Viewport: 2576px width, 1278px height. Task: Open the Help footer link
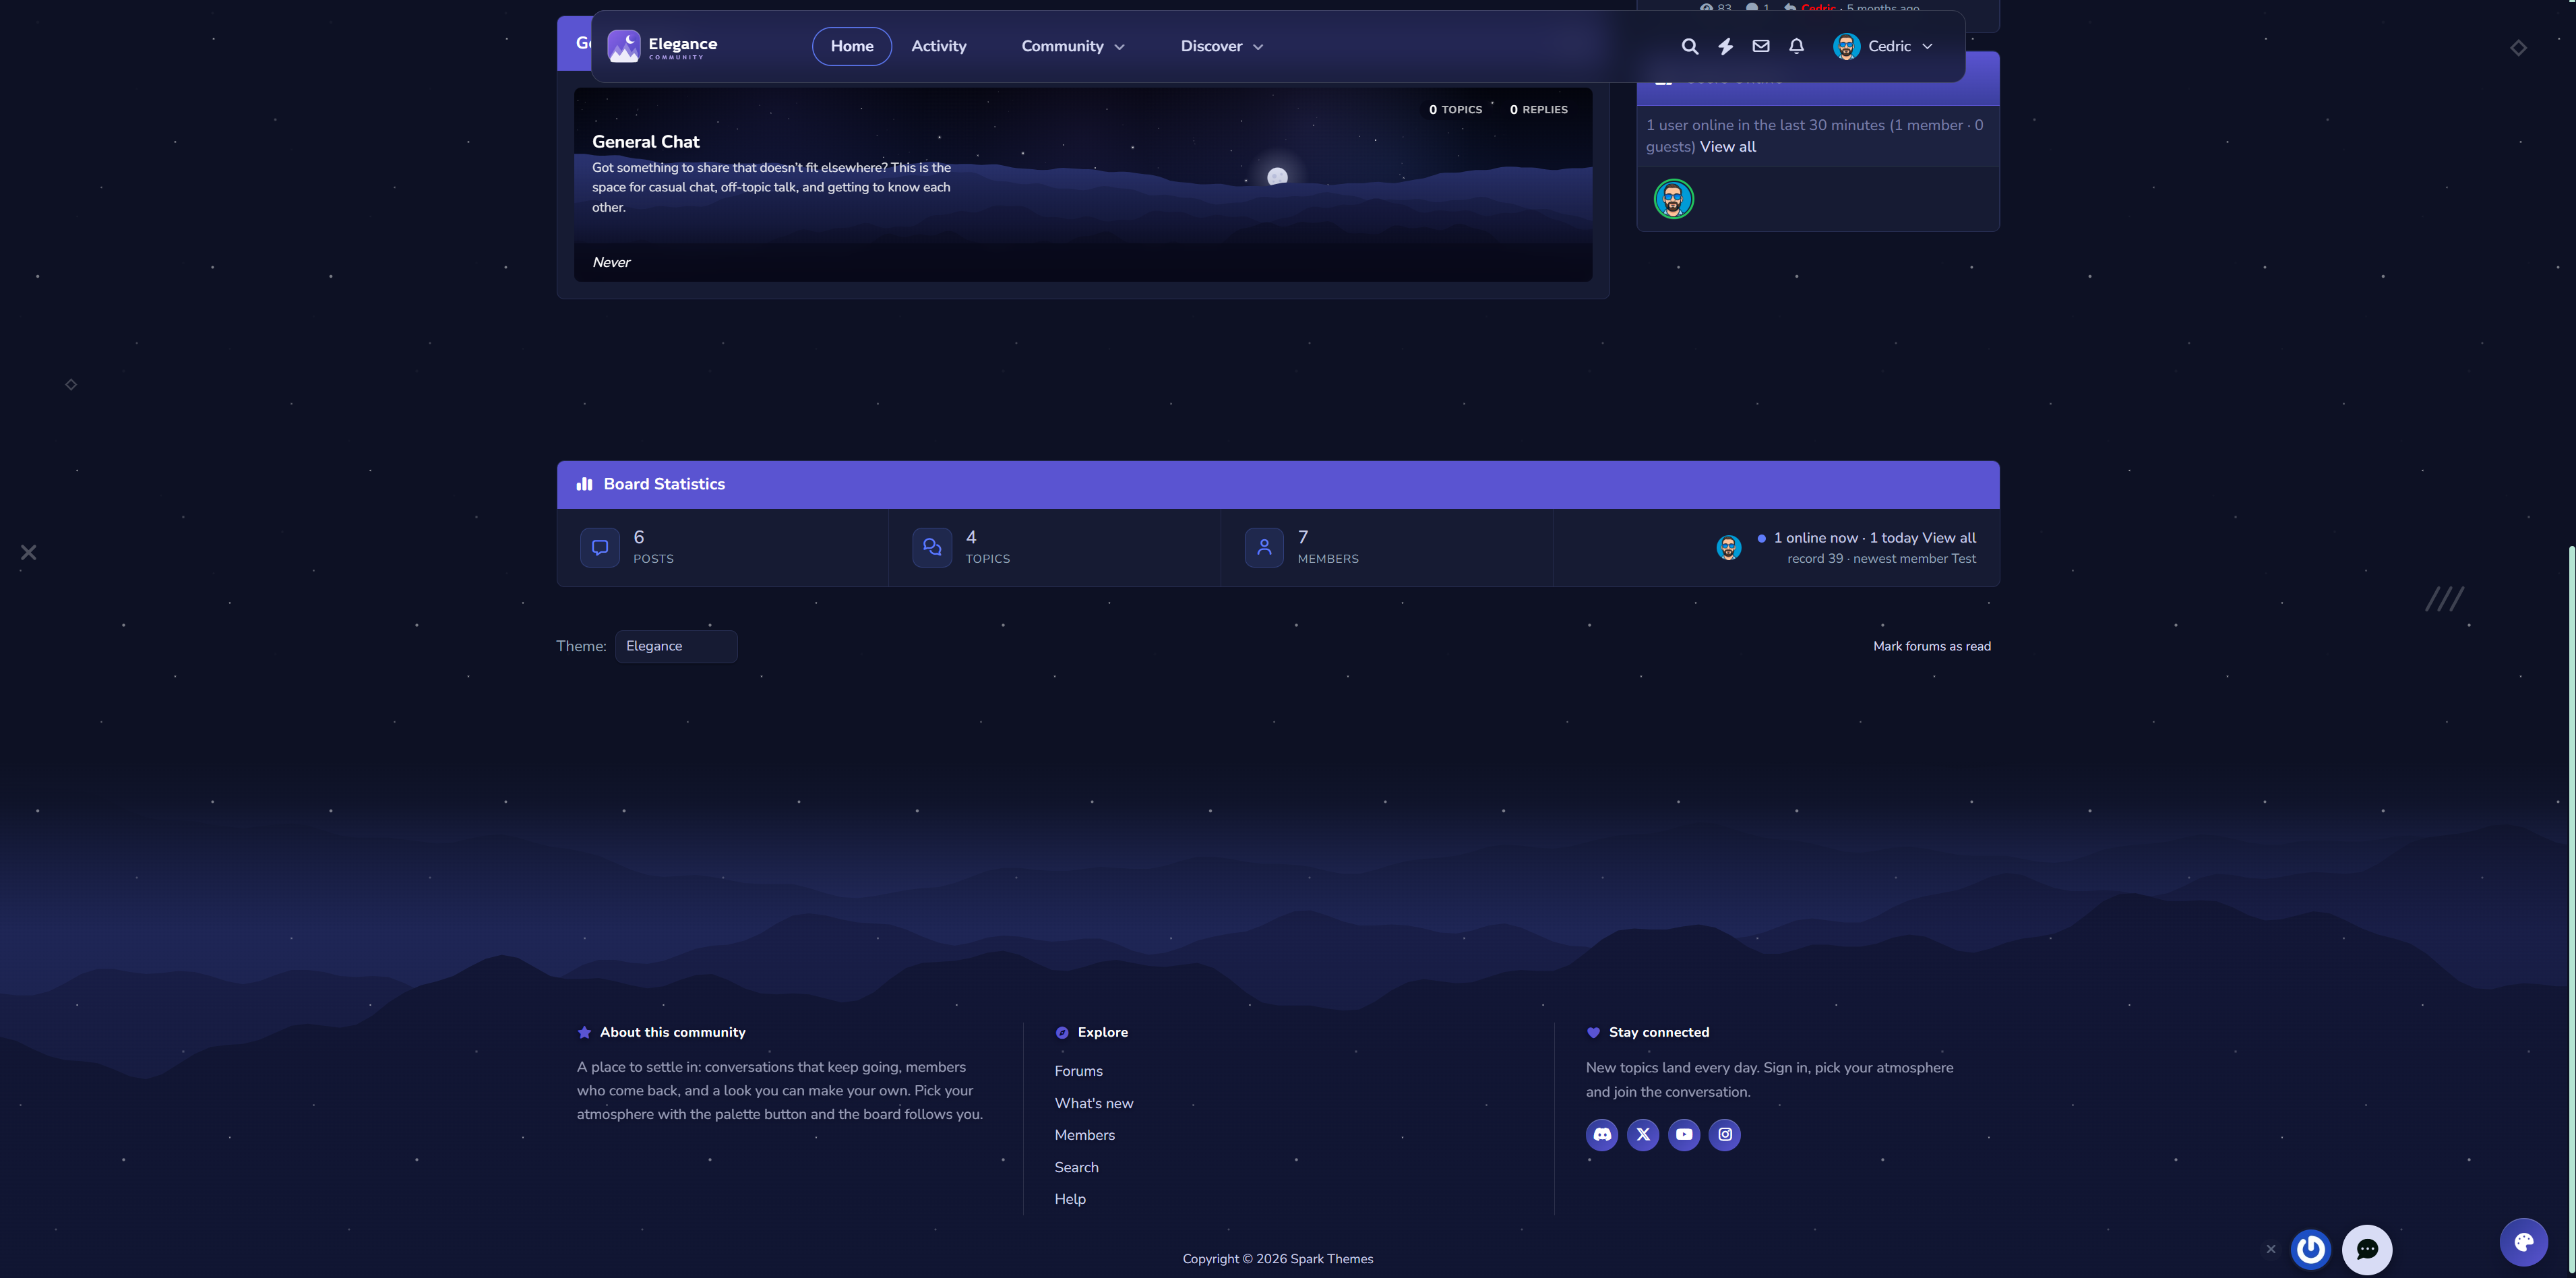coord(1070,1199)
